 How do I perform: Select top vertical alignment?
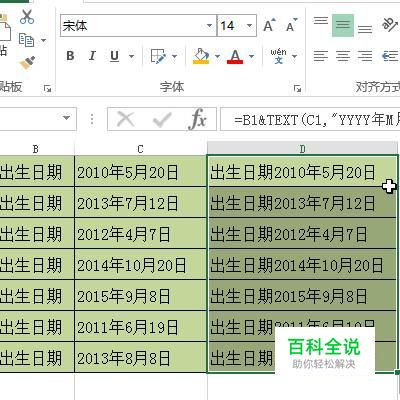pyautogui.click(x=321, y=21)
